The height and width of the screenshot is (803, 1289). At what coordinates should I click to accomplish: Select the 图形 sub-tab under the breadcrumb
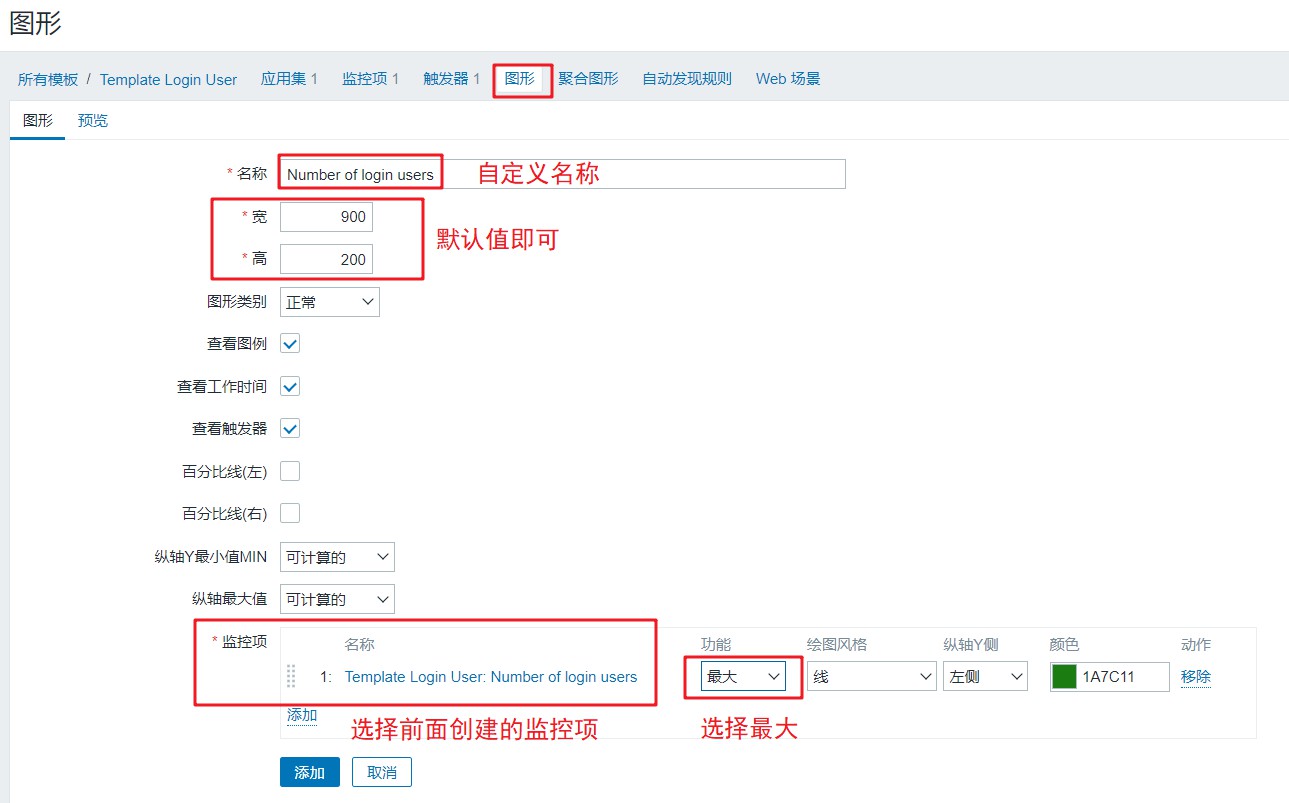pos(38,121)
